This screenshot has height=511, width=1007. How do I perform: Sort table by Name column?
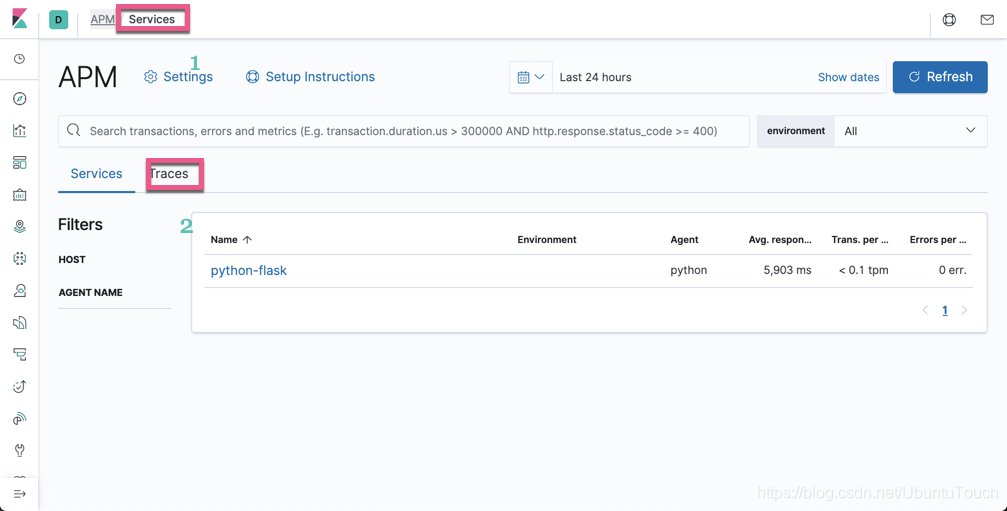pyautogui.click(x=231, y=239)
